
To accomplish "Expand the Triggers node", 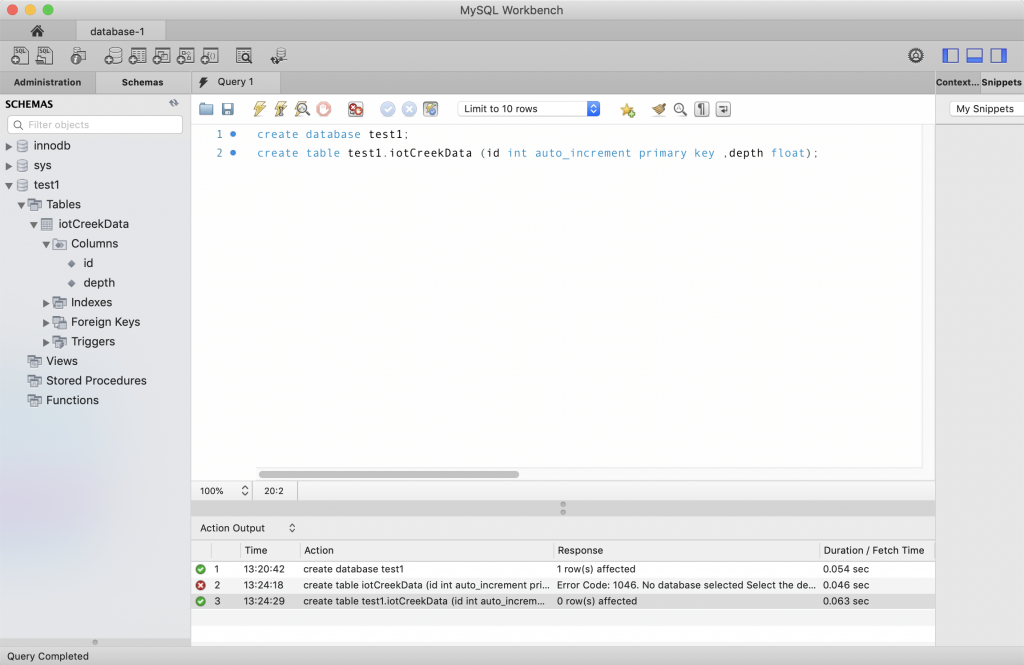I will pos(46,342).
